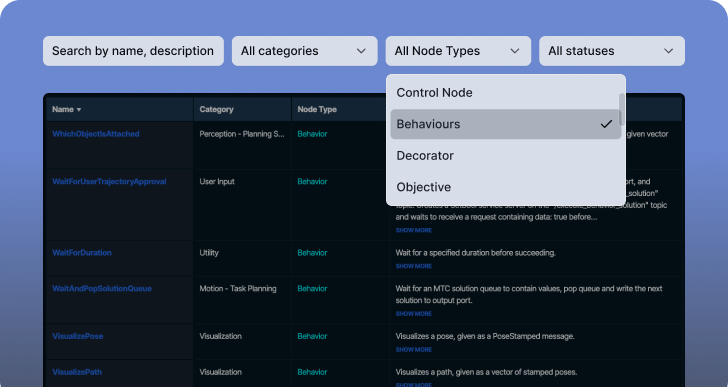Click the 'Wait for an MTC solution queue' description

pos(529,295)
